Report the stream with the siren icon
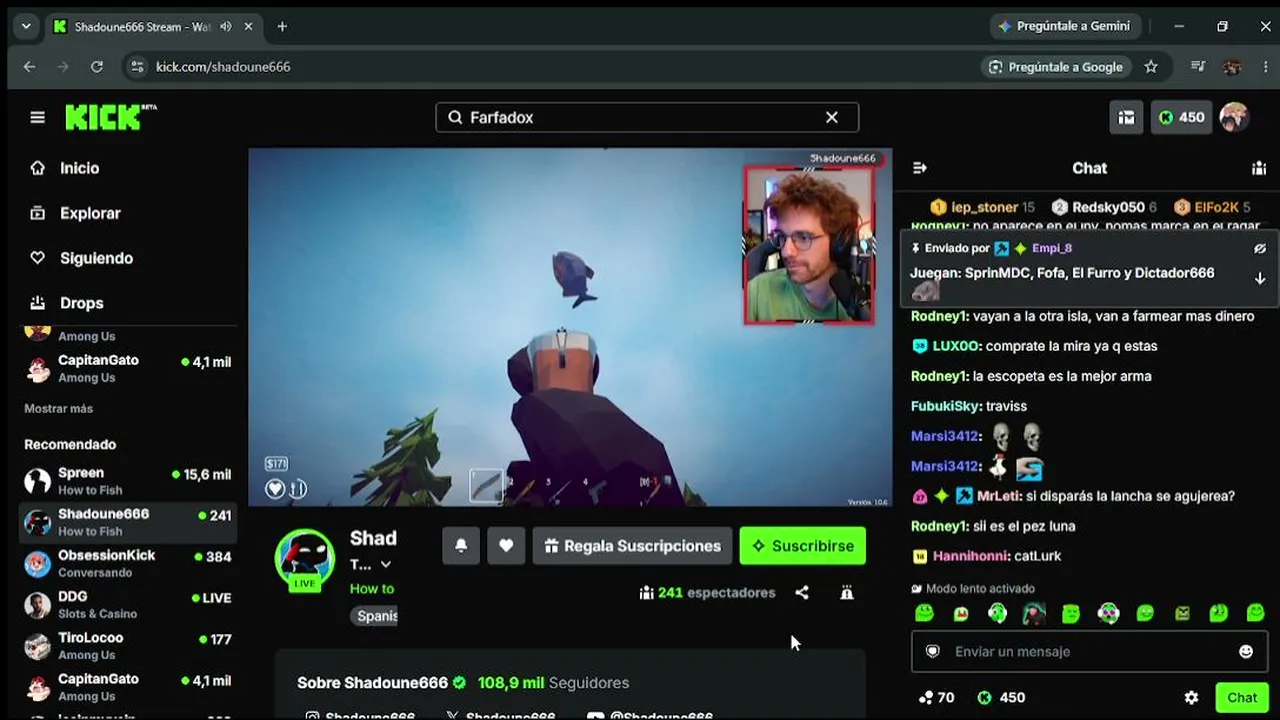The height and width of the screenshot is (720, 1280). click(x=847, y=593)
